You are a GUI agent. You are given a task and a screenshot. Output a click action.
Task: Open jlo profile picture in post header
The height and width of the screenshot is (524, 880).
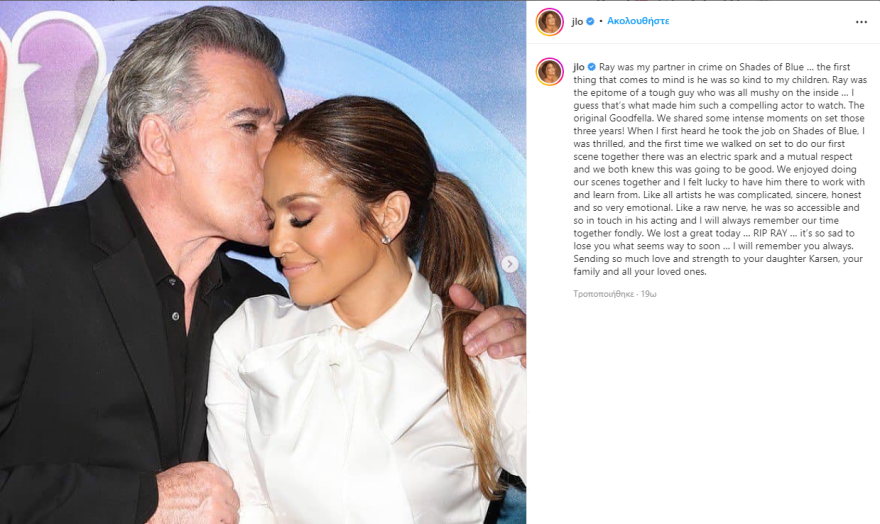point(549,22)
